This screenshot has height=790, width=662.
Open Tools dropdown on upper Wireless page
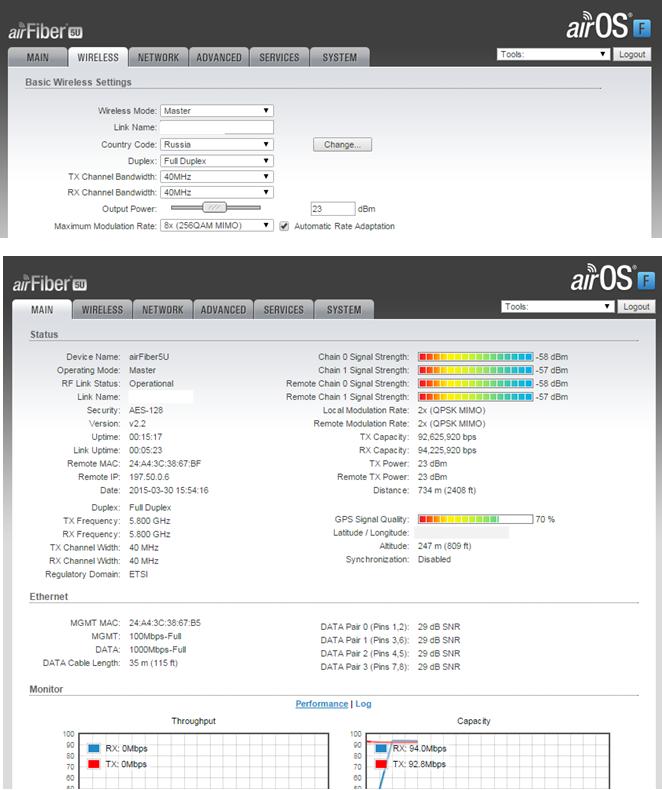pyautogui.click(x=553, y=54)
